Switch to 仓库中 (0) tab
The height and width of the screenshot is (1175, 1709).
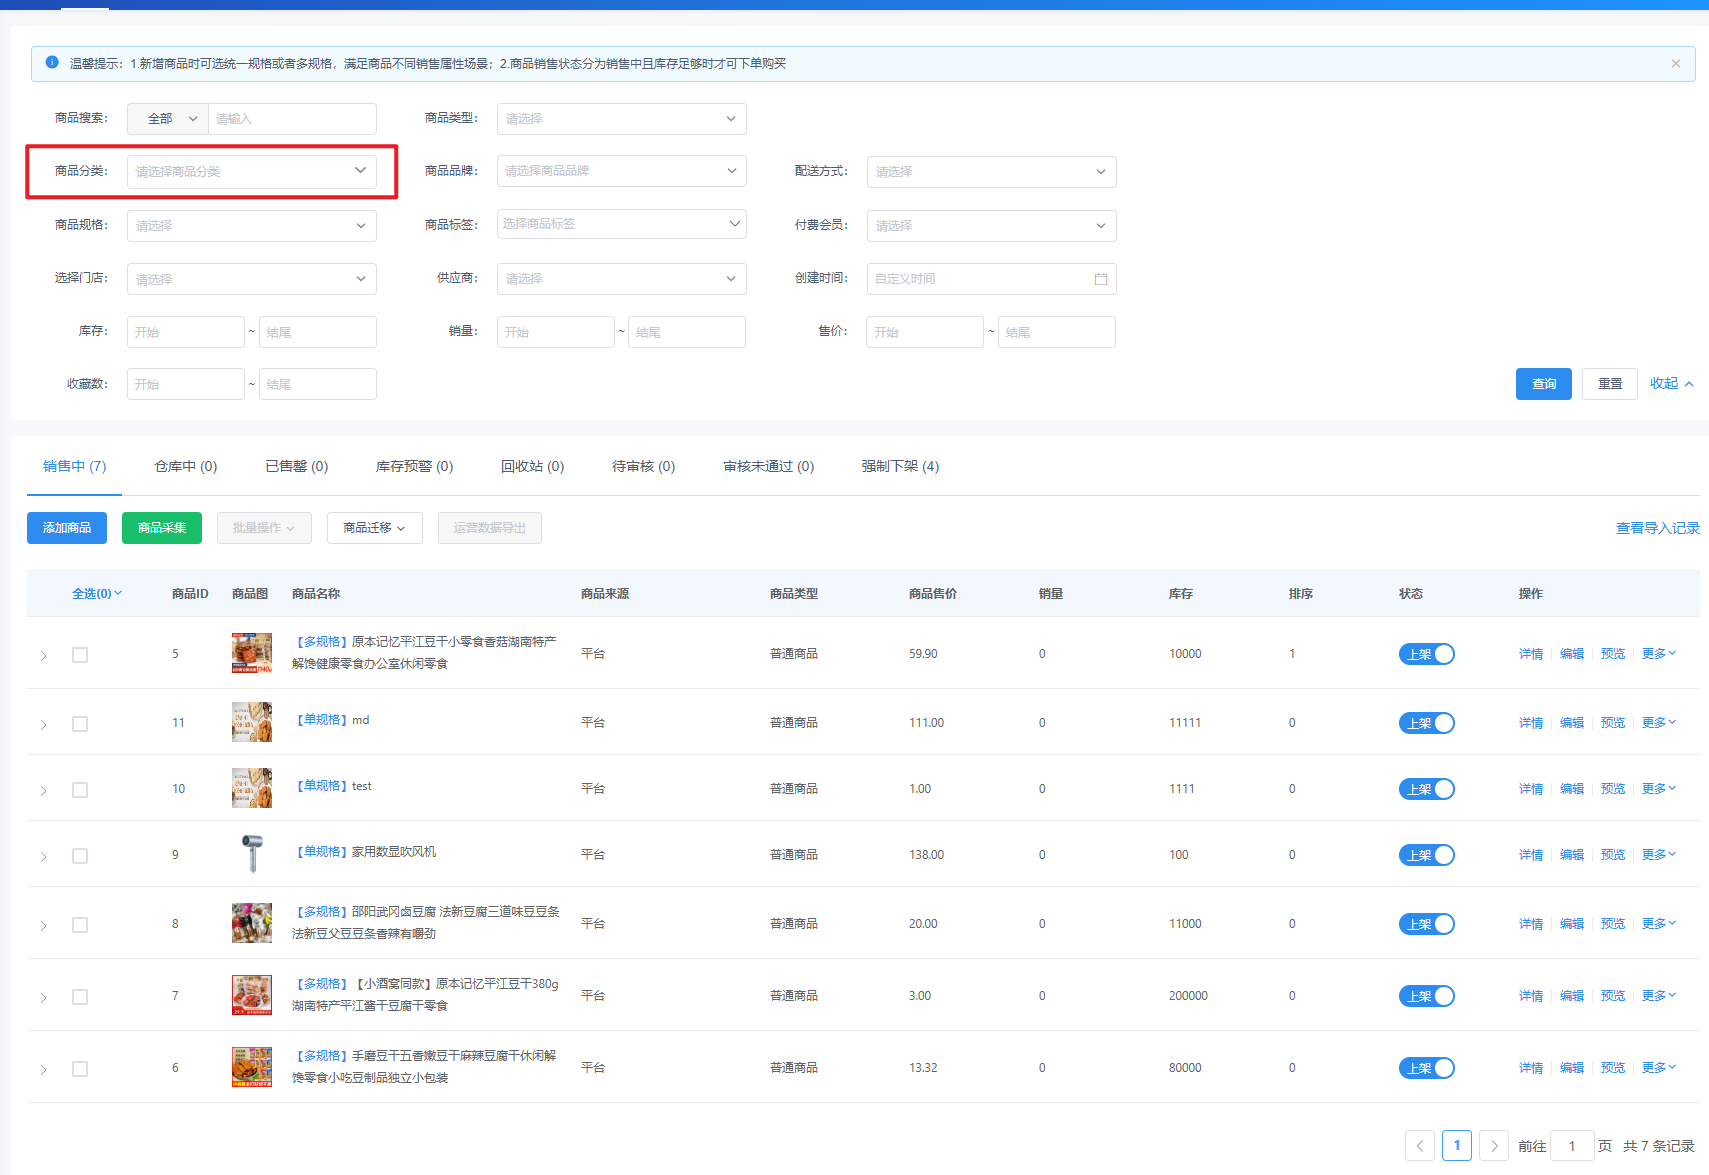[185, 466]
